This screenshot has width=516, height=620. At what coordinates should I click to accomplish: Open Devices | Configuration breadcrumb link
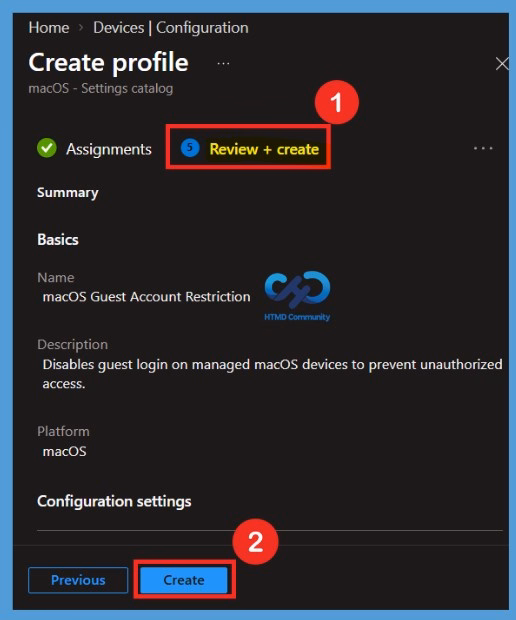[171, 28]
